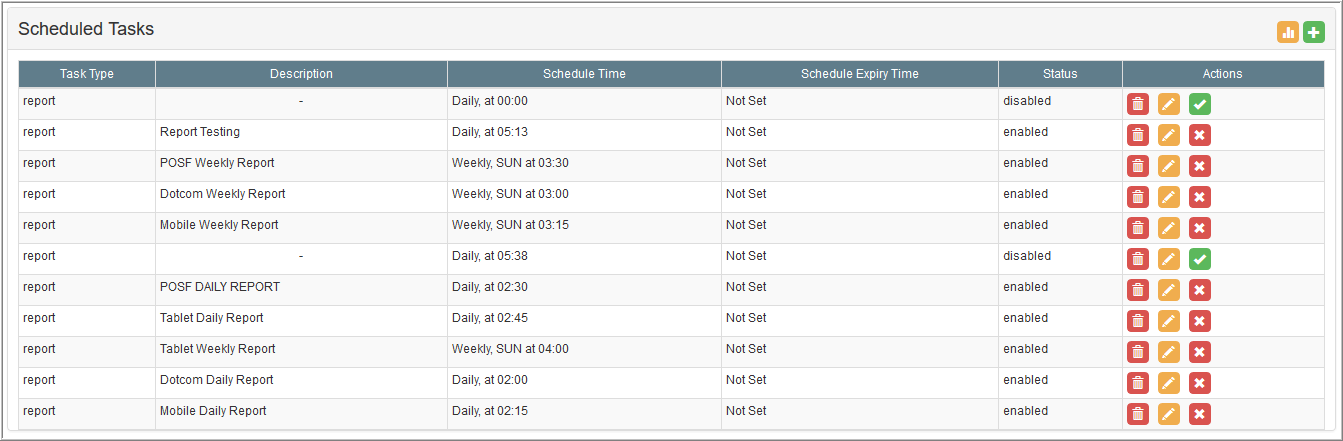Click the Status column header
The image size is (1343, 441).
point(1060,74)
